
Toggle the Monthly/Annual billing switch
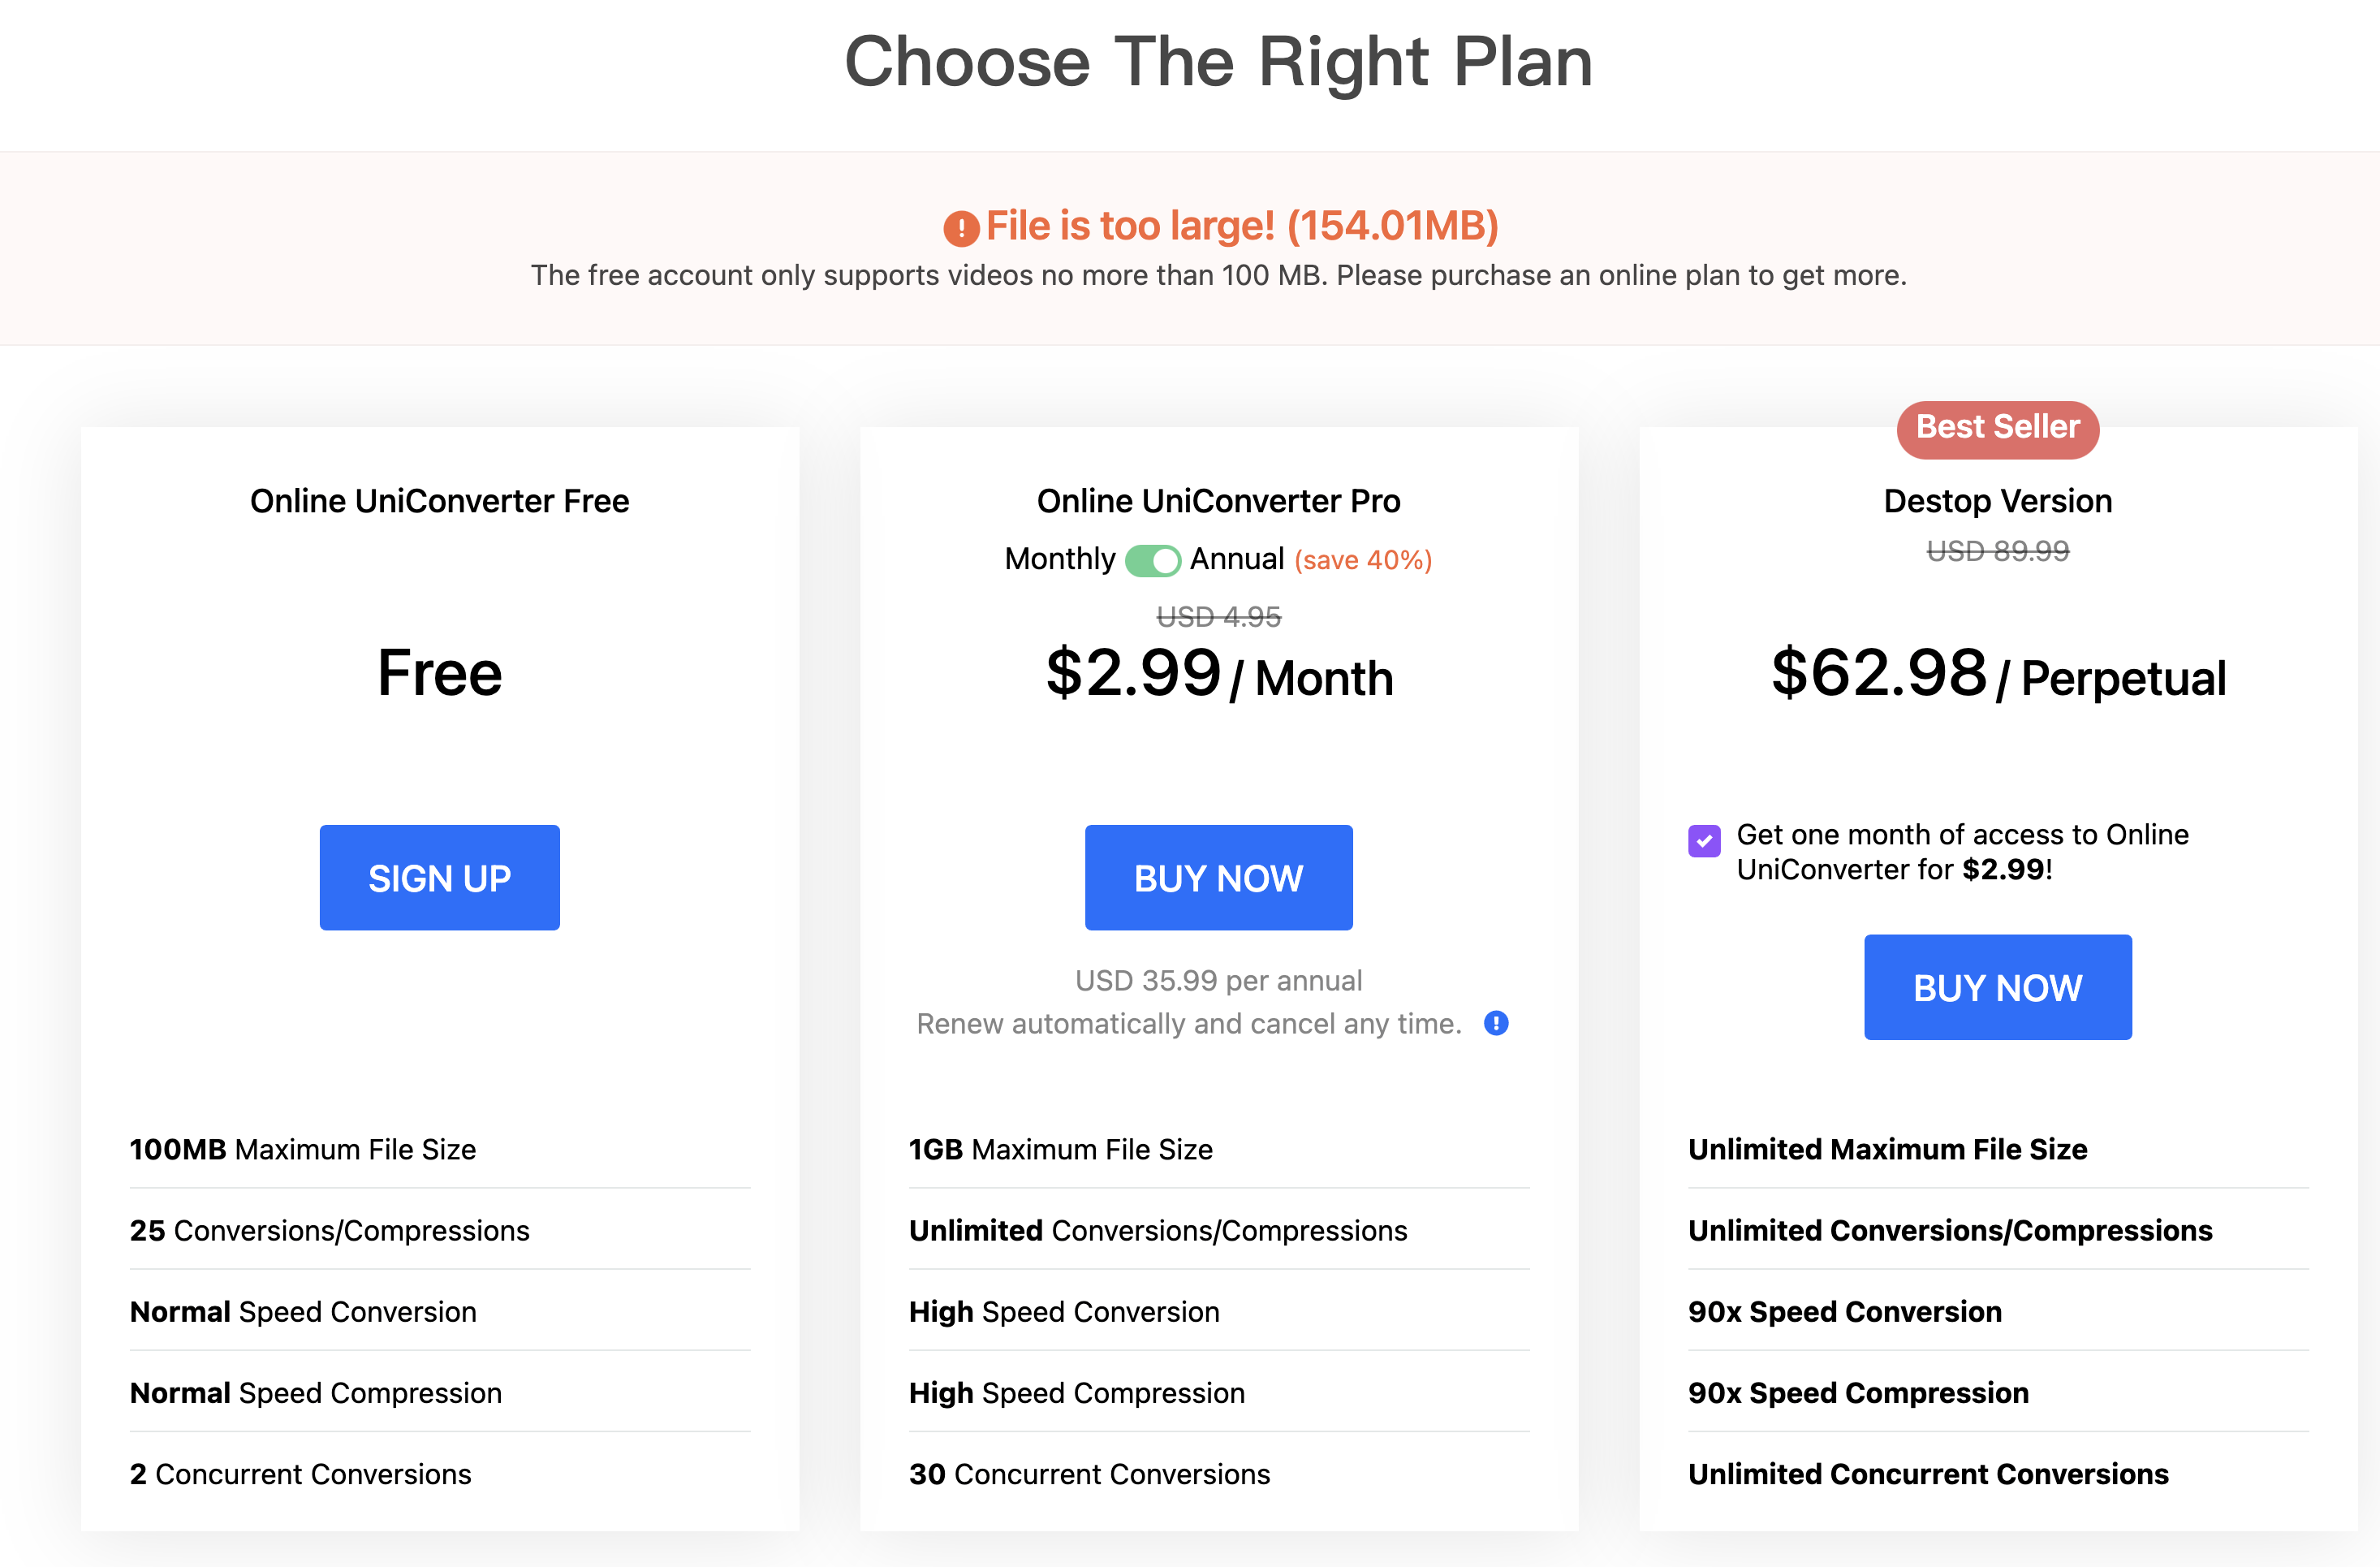coord(1152,560)
